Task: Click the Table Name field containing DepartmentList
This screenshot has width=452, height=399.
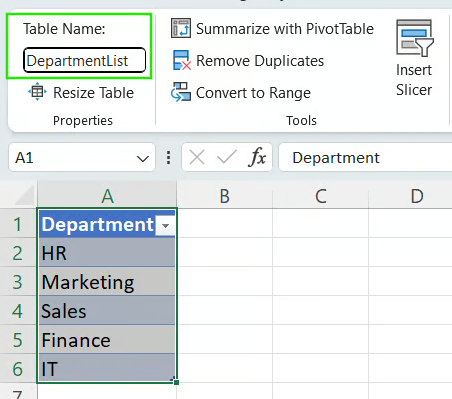Action: pos(84,60)
